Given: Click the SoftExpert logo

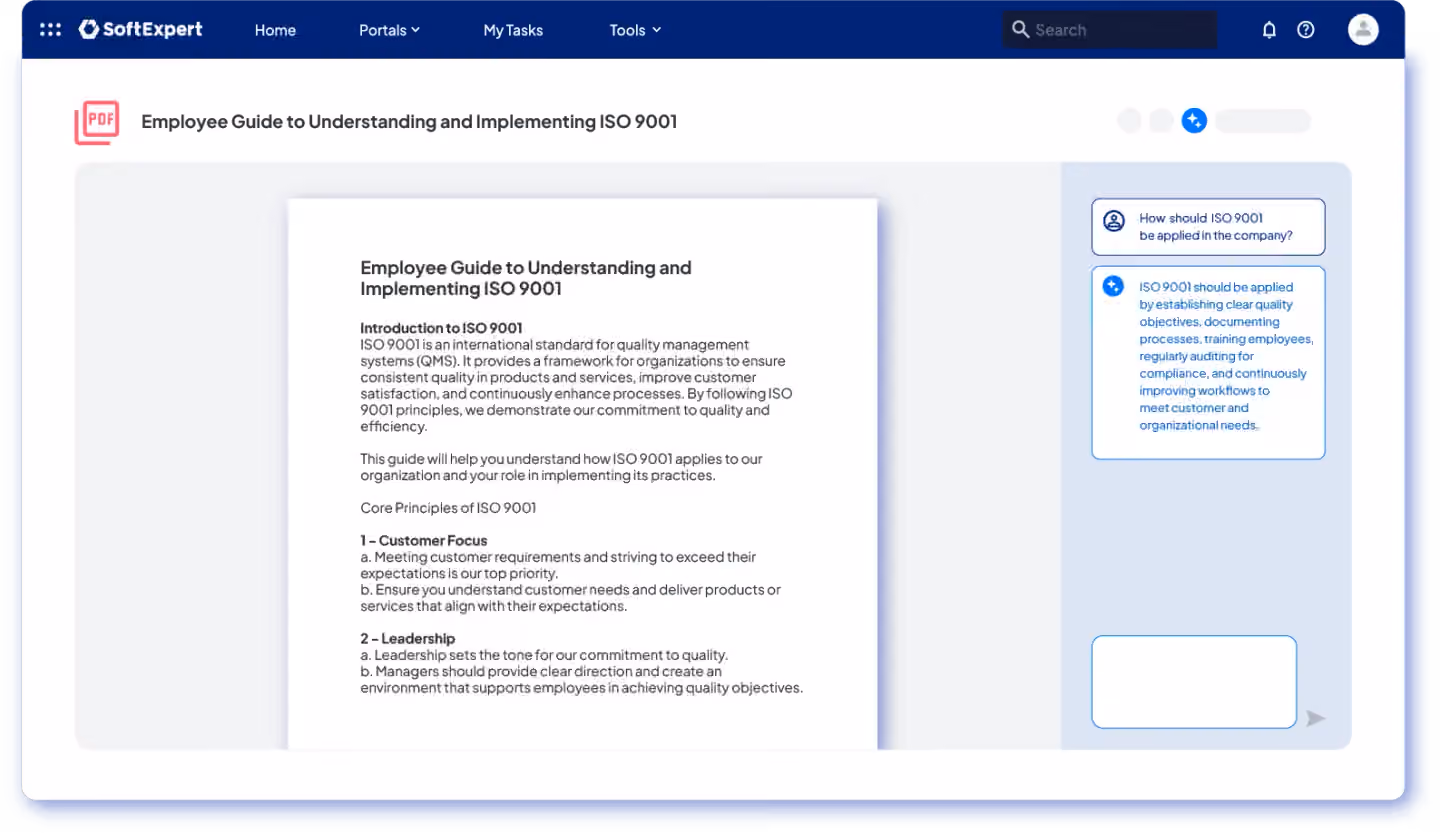Looking at the screenshot, I should click(140, 30).
